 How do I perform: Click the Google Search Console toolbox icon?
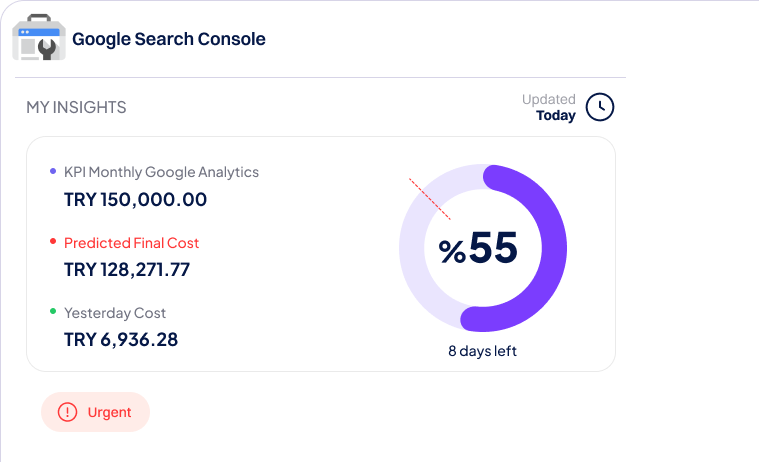(x=39, y=37)
